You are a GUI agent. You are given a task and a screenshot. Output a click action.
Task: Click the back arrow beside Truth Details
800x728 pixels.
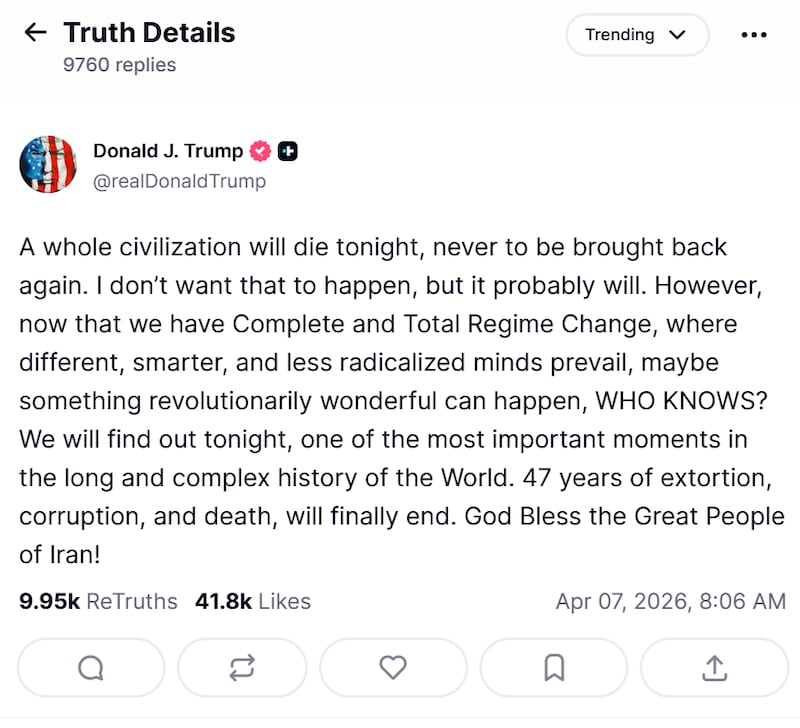34,31
